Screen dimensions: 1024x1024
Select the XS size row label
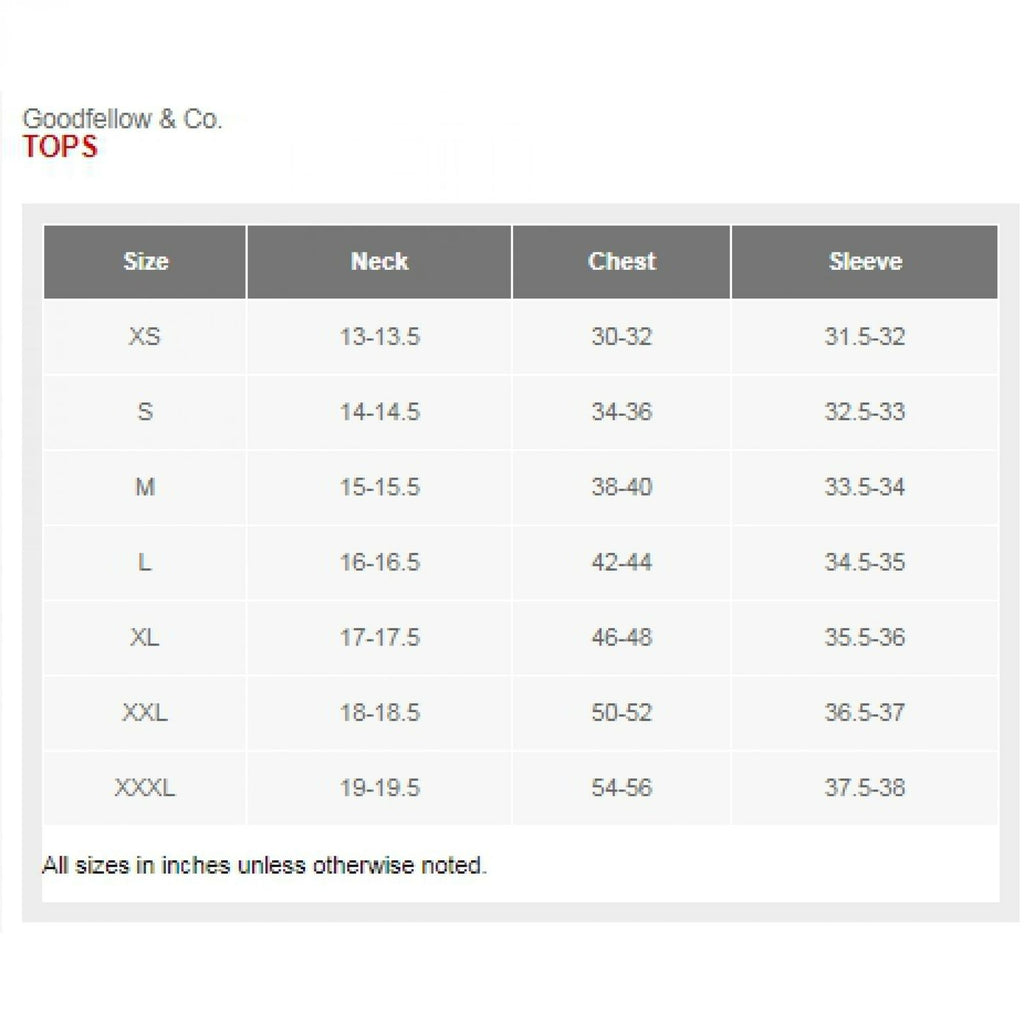[x=145, y=337]
